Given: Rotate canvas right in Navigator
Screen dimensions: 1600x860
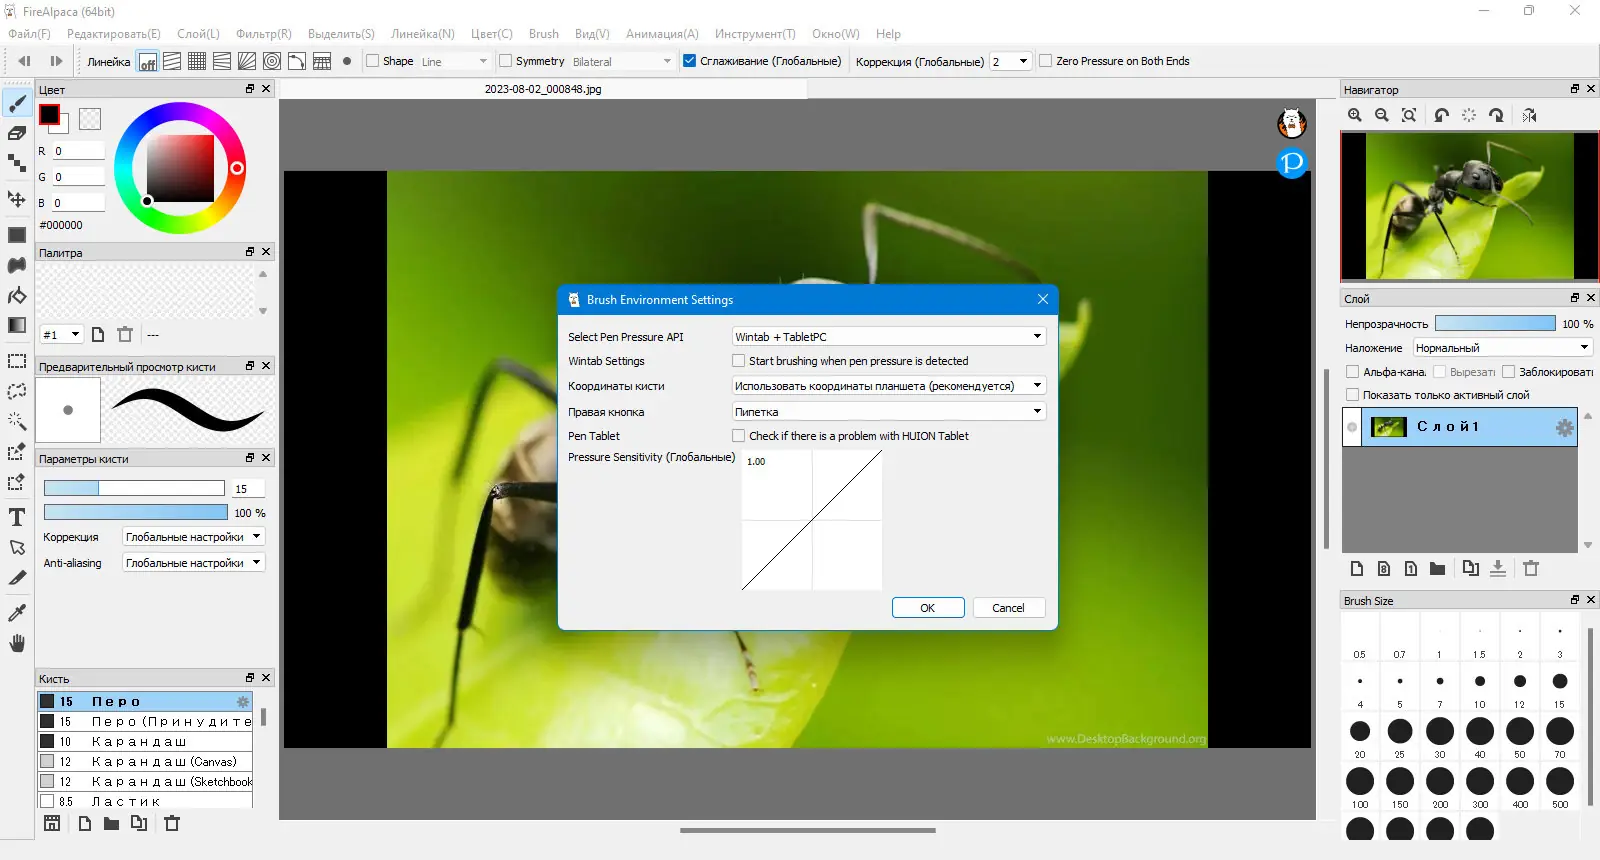Looking at the screenshot, I should coord(1496,116).
